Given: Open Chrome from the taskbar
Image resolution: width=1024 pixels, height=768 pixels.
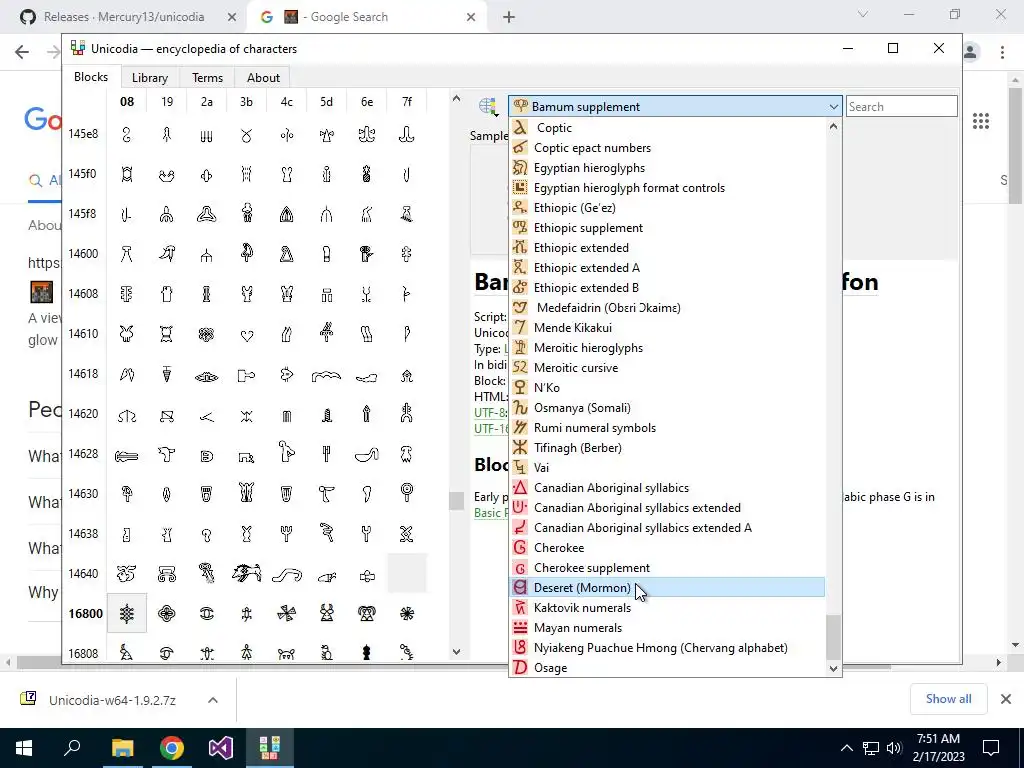Looking at the screenshot, I should click(172, 748).
